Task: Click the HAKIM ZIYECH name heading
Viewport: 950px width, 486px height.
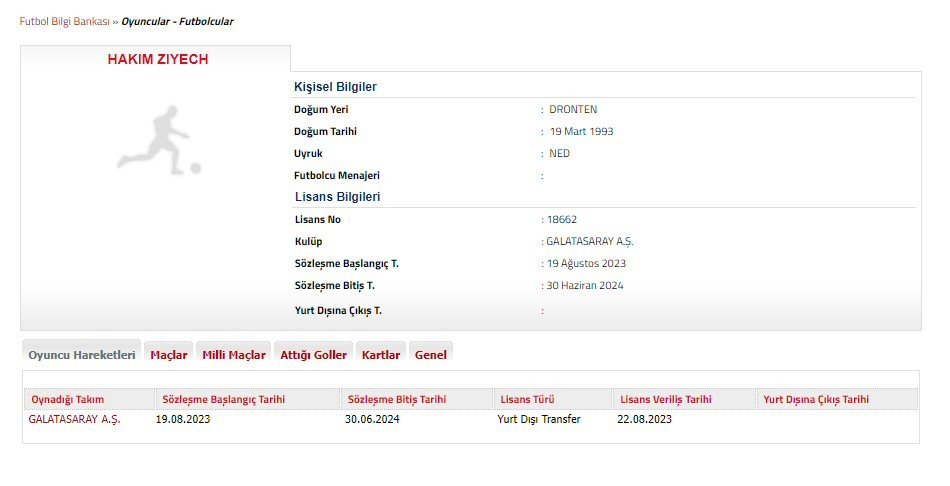Action: (x=158, y=60)
